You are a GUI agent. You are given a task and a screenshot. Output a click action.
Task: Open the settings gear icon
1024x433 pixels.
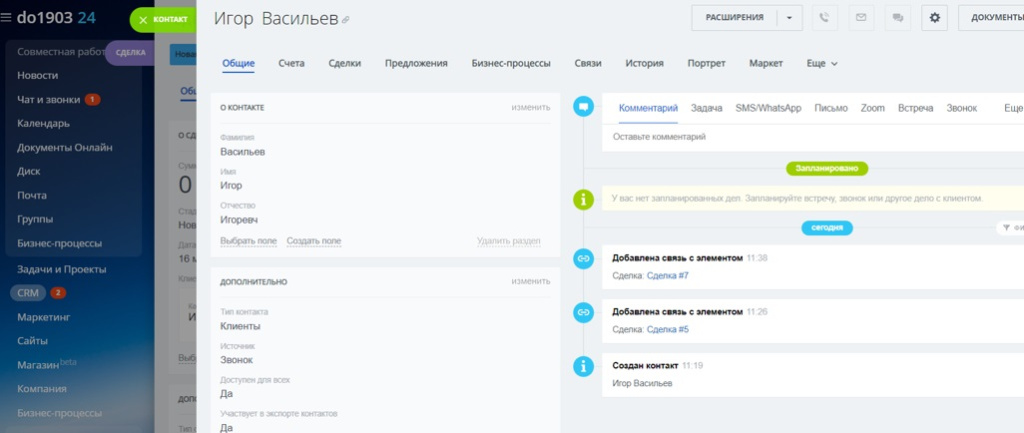[x=935, y=18]
